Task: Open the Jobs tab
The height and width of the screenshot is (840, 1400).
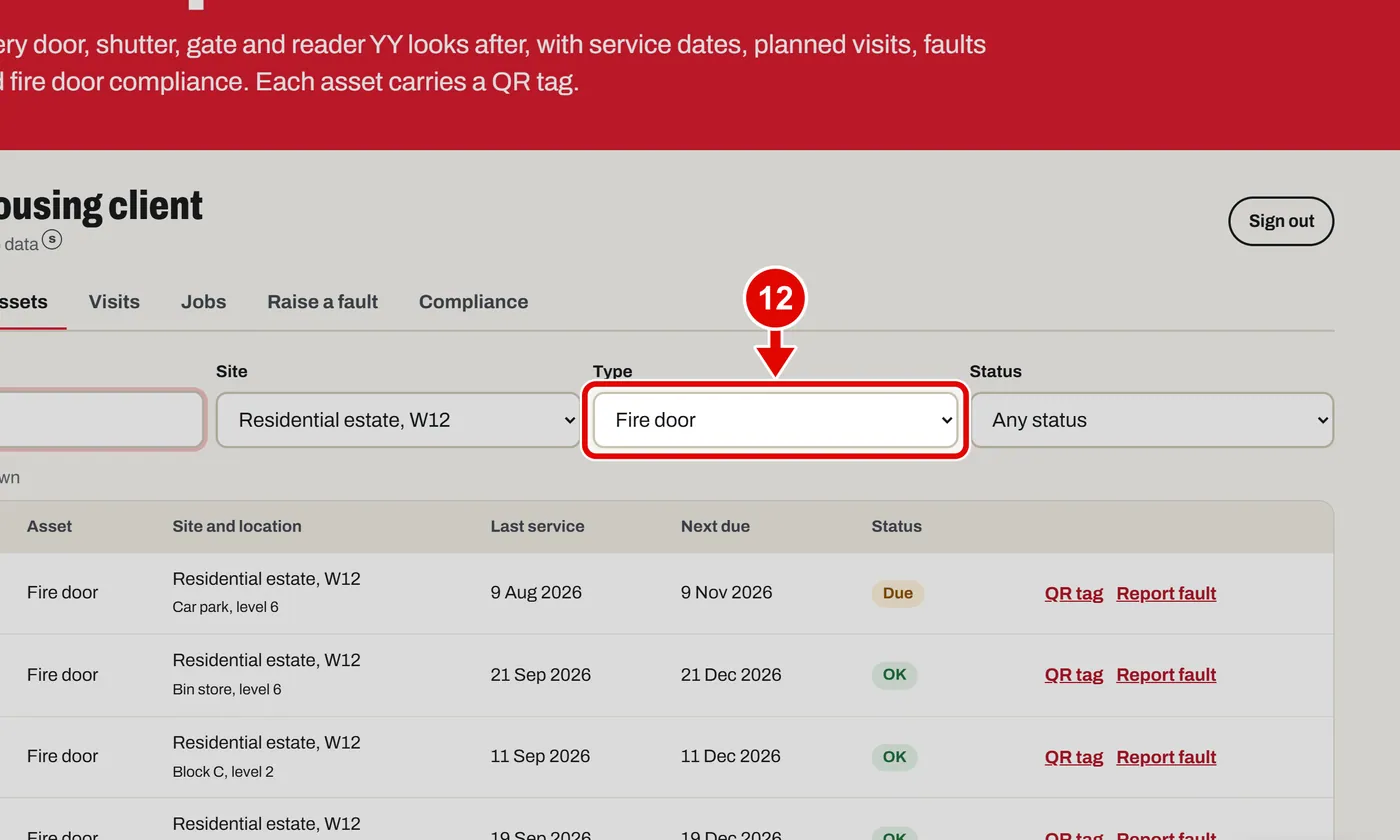Action: 203,302
